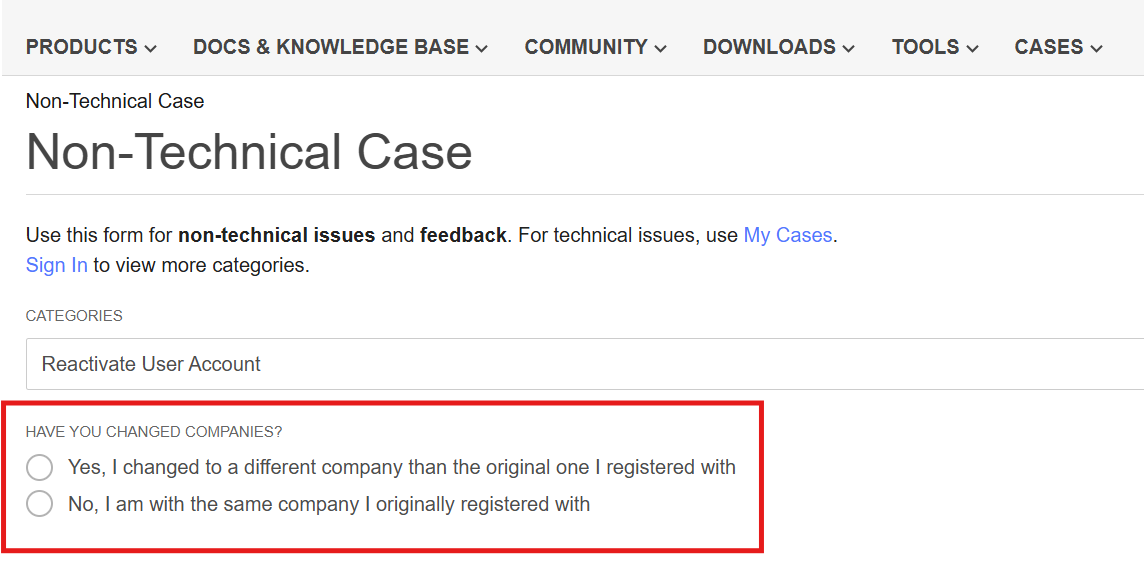The image size is (1144, 588).
Task: Click the Sign In link
Action: click(56, 265)
